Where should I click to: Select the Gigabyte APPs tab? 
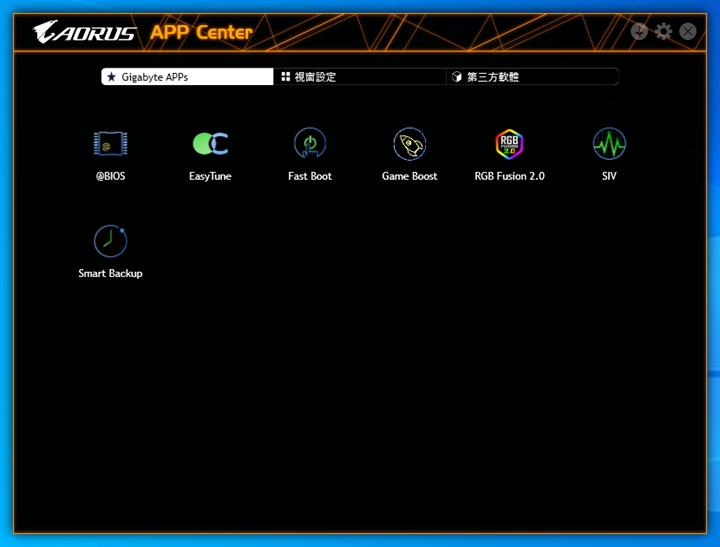point(187,77)
